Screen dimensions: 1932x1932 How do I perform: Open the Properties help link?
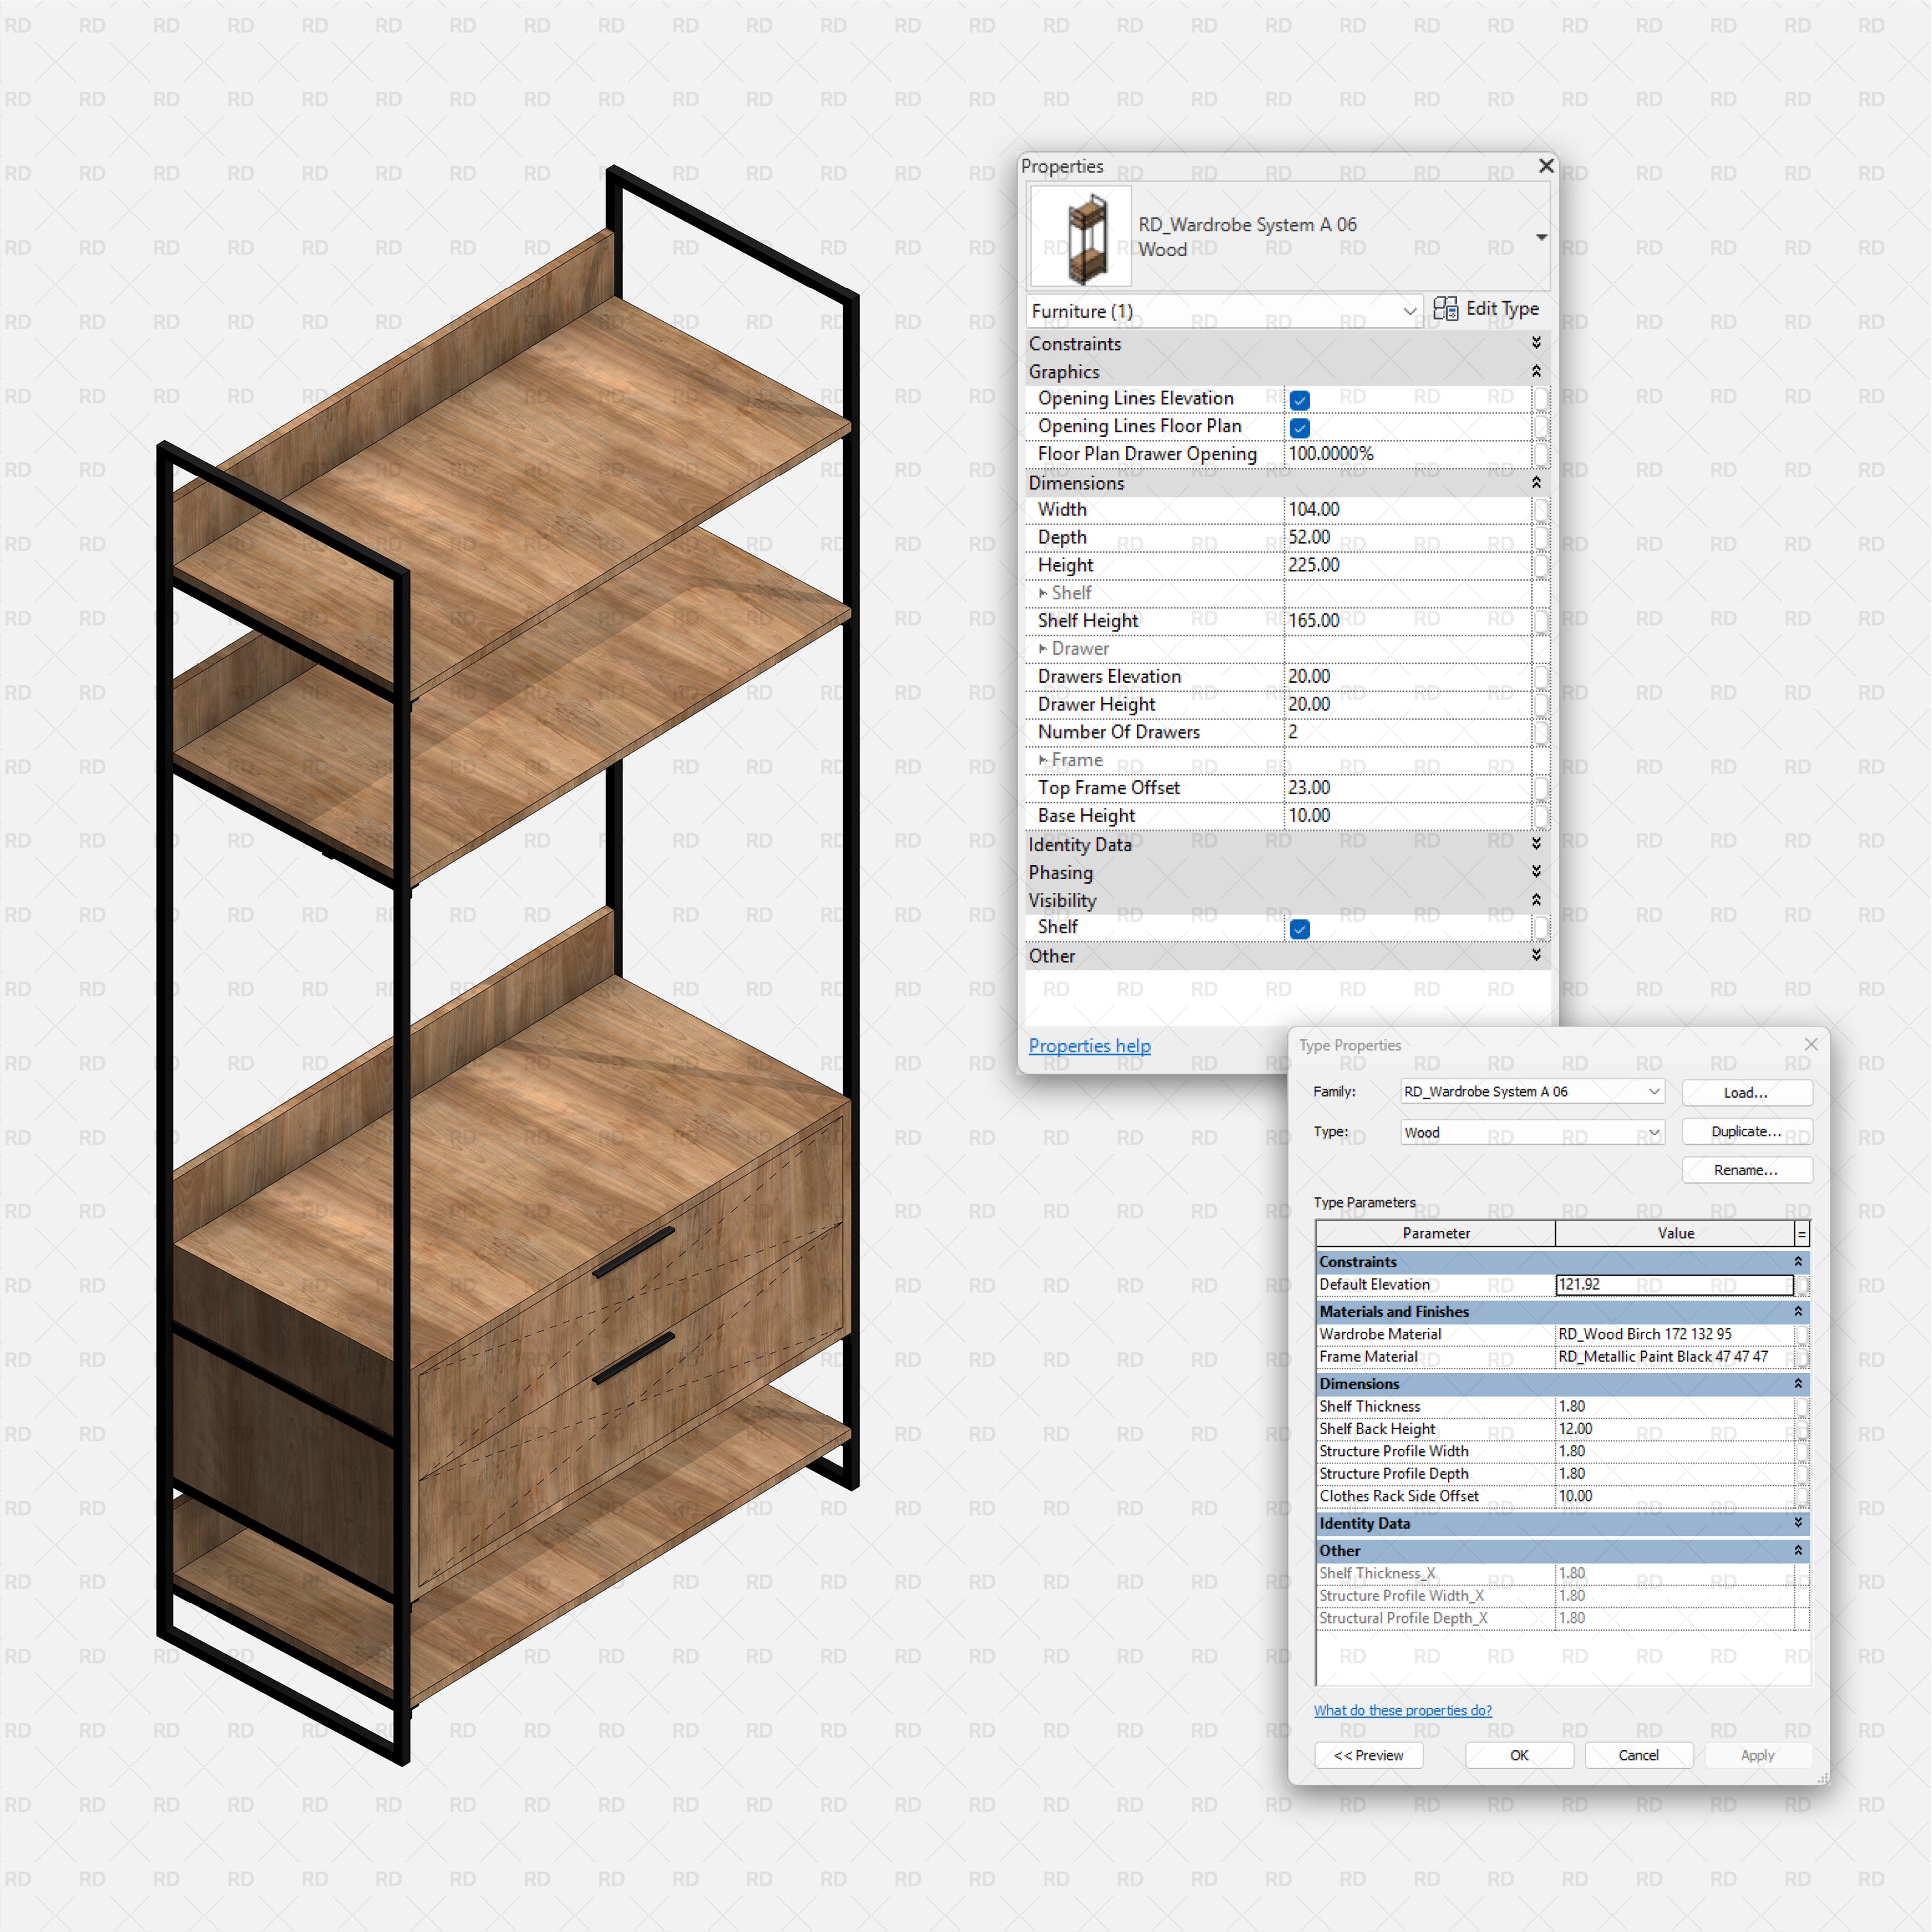click(1089, 1045)
